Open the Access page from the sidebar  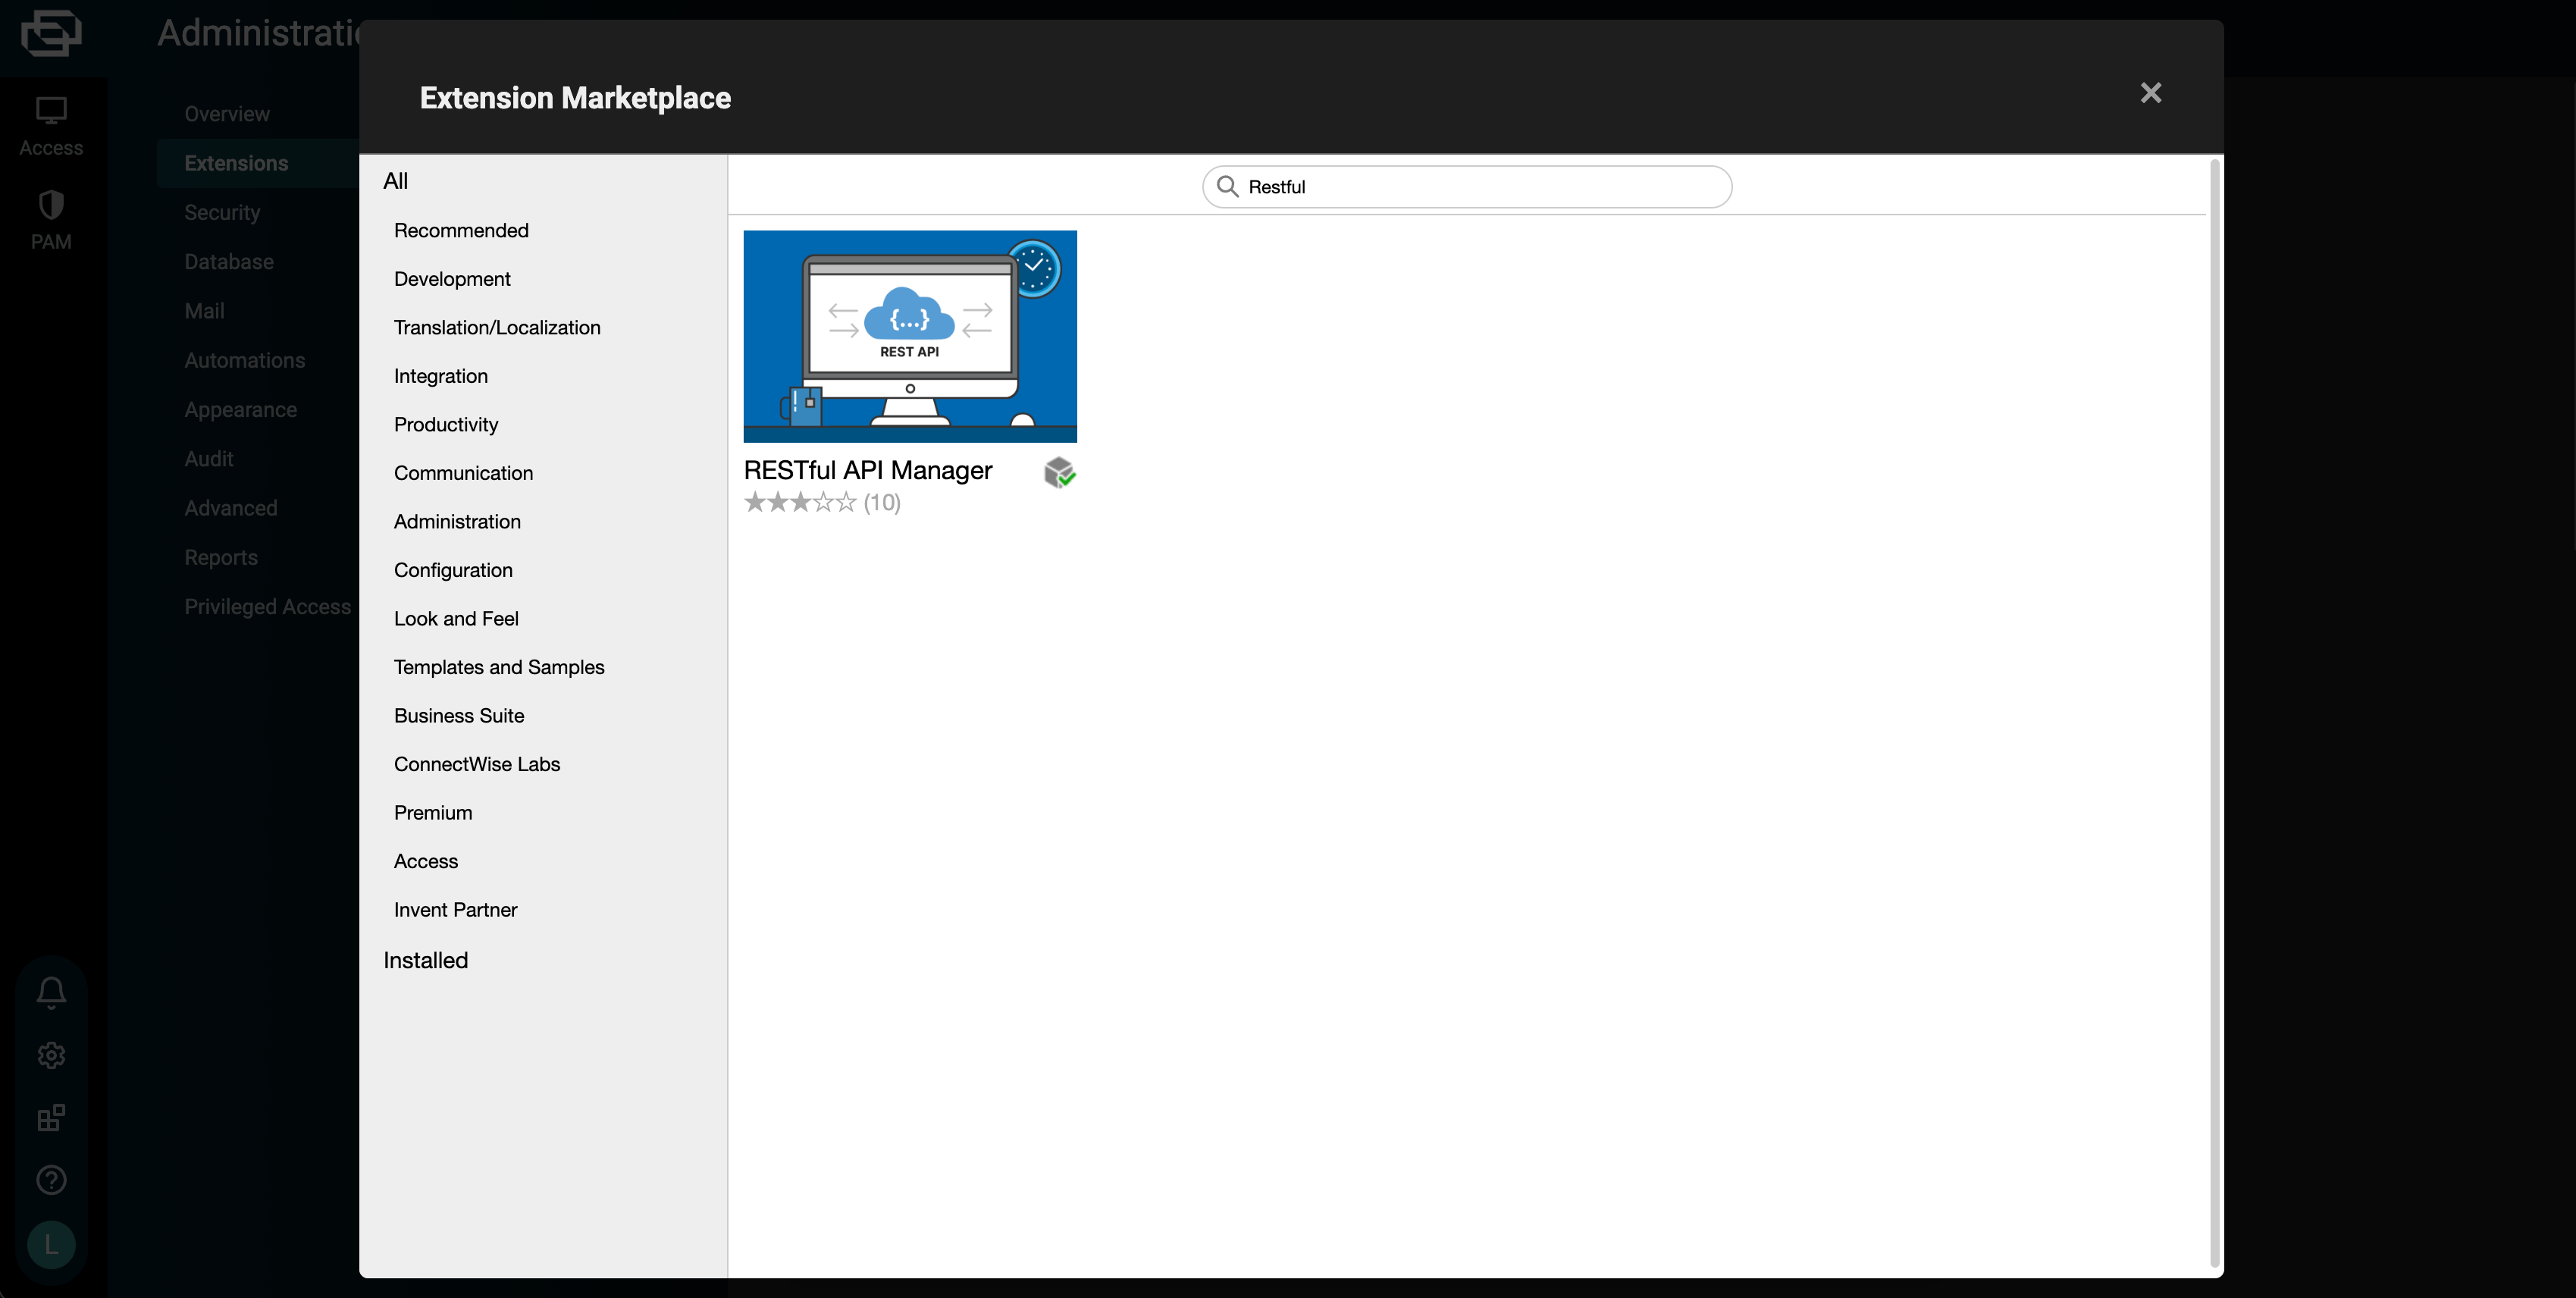51,126
